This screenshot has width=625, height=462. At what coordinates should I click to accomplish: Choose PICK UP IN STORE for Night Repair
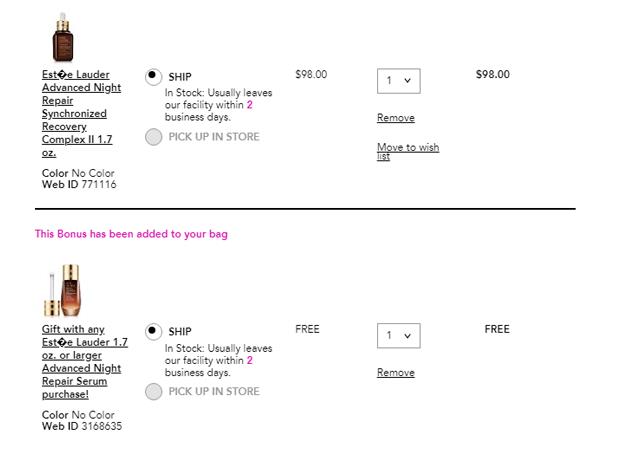tap(153, 137)
